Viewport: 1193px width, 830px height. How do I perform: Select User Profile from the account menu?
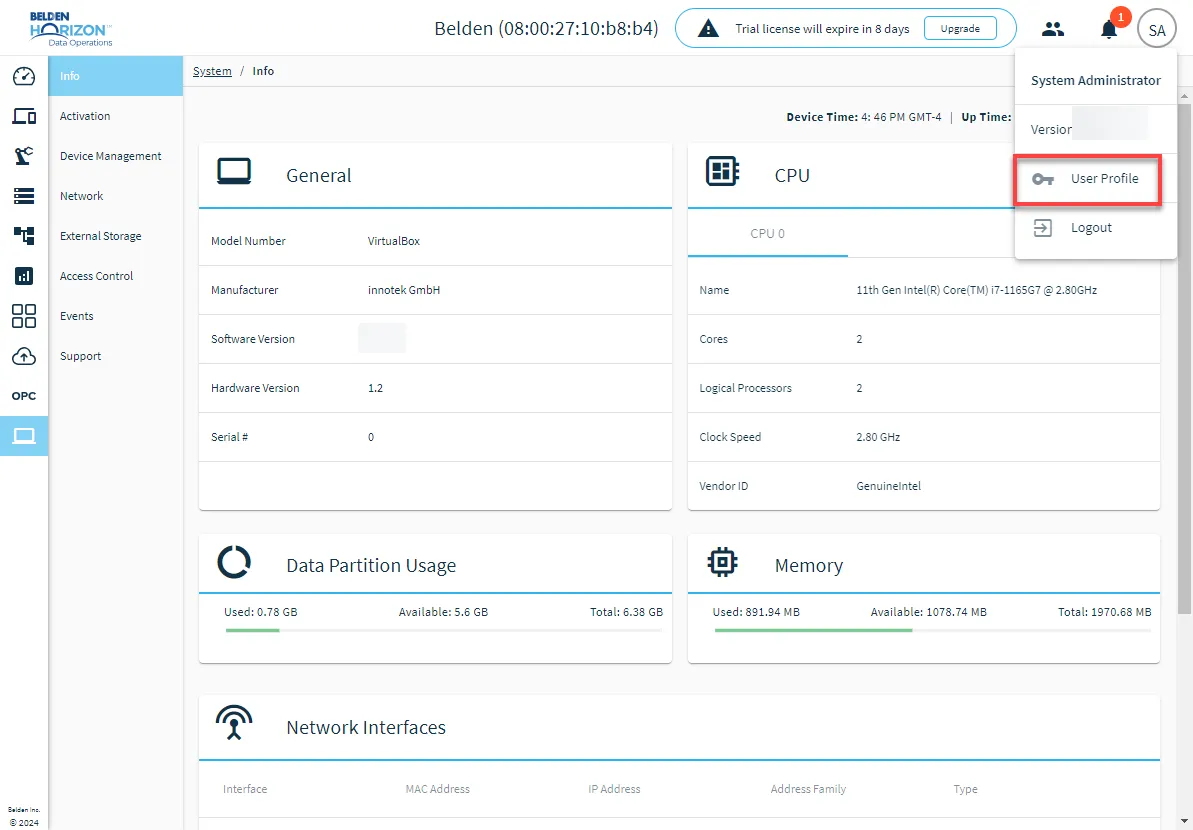[1087, 179]
